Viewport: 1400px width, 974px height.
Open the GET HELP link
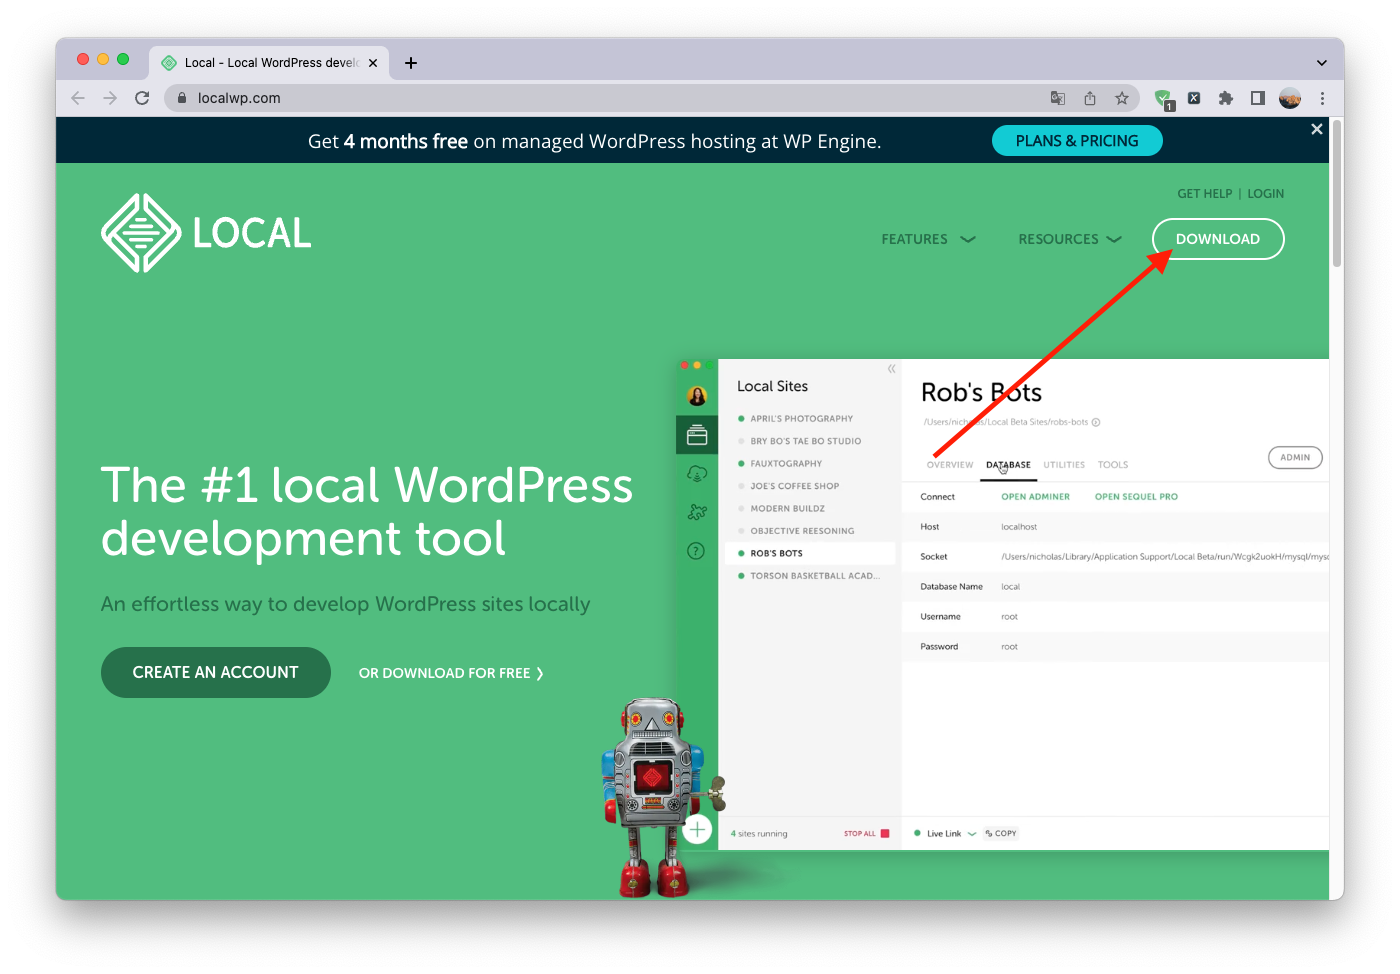pyautogui.click(x=1204, y=194)
